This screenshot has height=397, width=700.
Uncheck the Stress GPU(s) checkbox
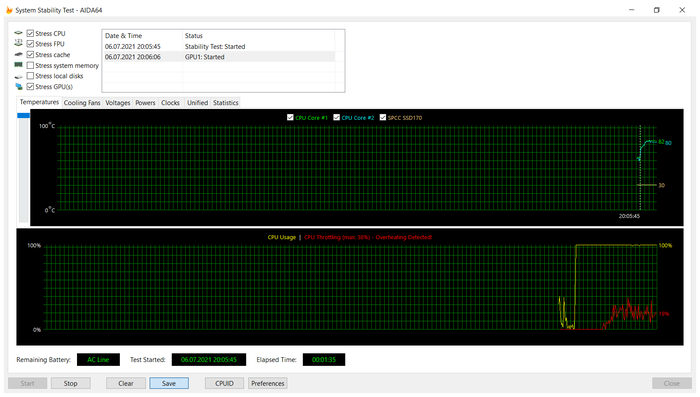click(30, 87)
